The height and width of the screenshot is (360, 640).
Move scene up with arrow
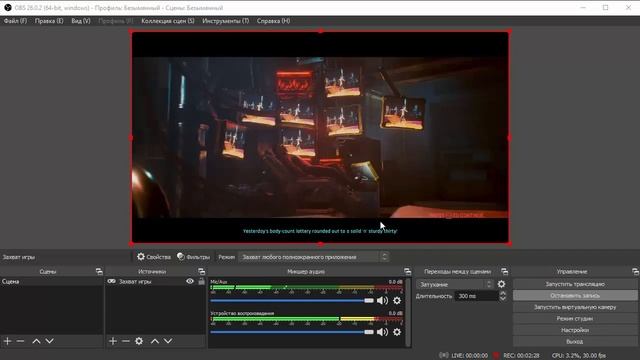[36, 341]
